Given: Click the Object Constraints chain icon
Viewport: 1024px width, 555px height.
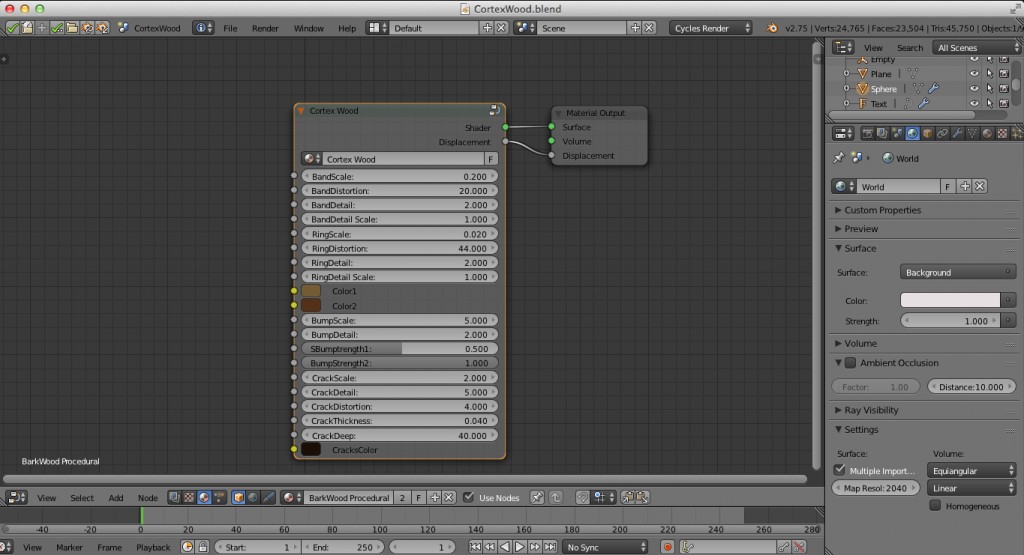Looking at the screenshot, I should [x=942, y=133].
